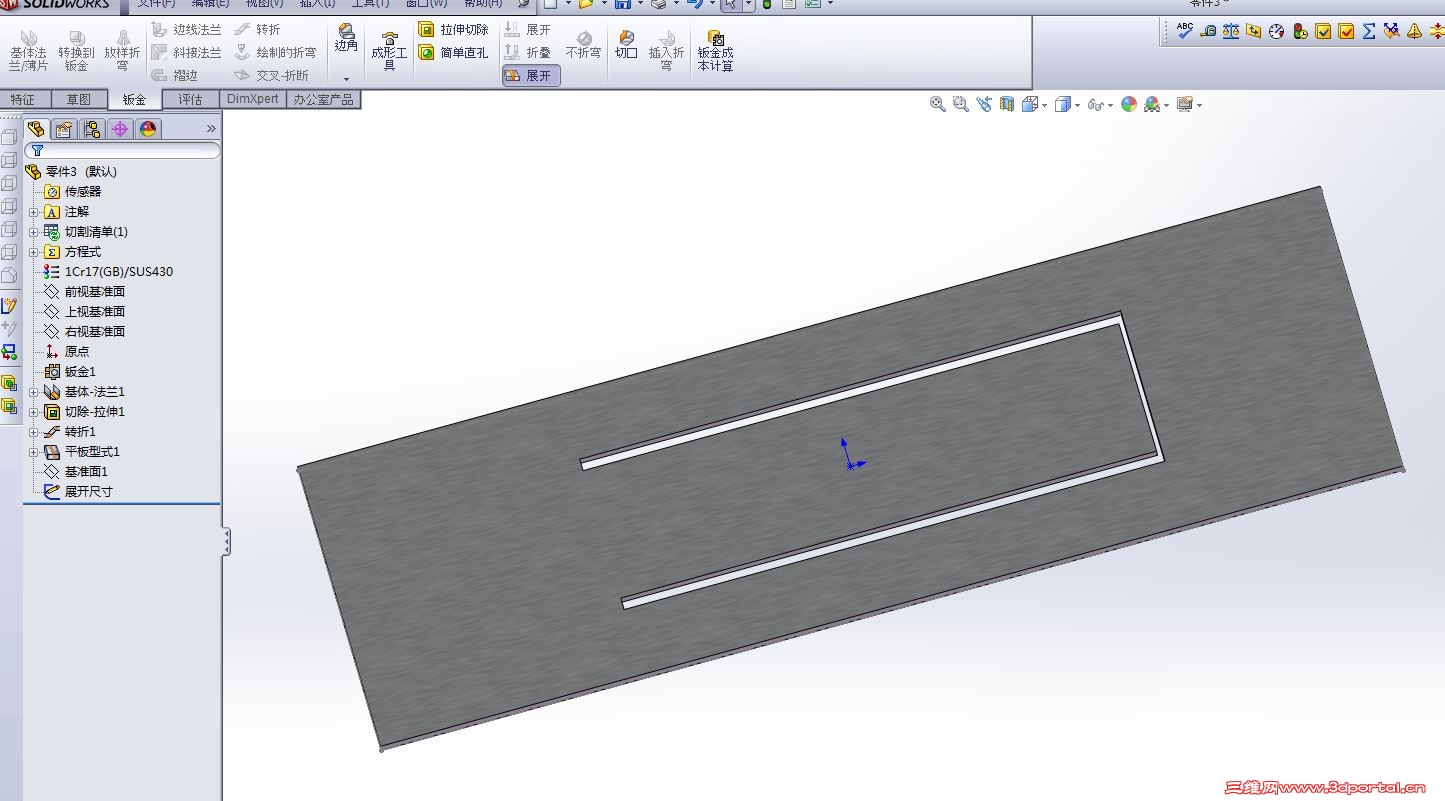This screenshot has width=1445, height=801.
Task: Expand the 平板型式1 feature node
Action: [x=34, y=452]
